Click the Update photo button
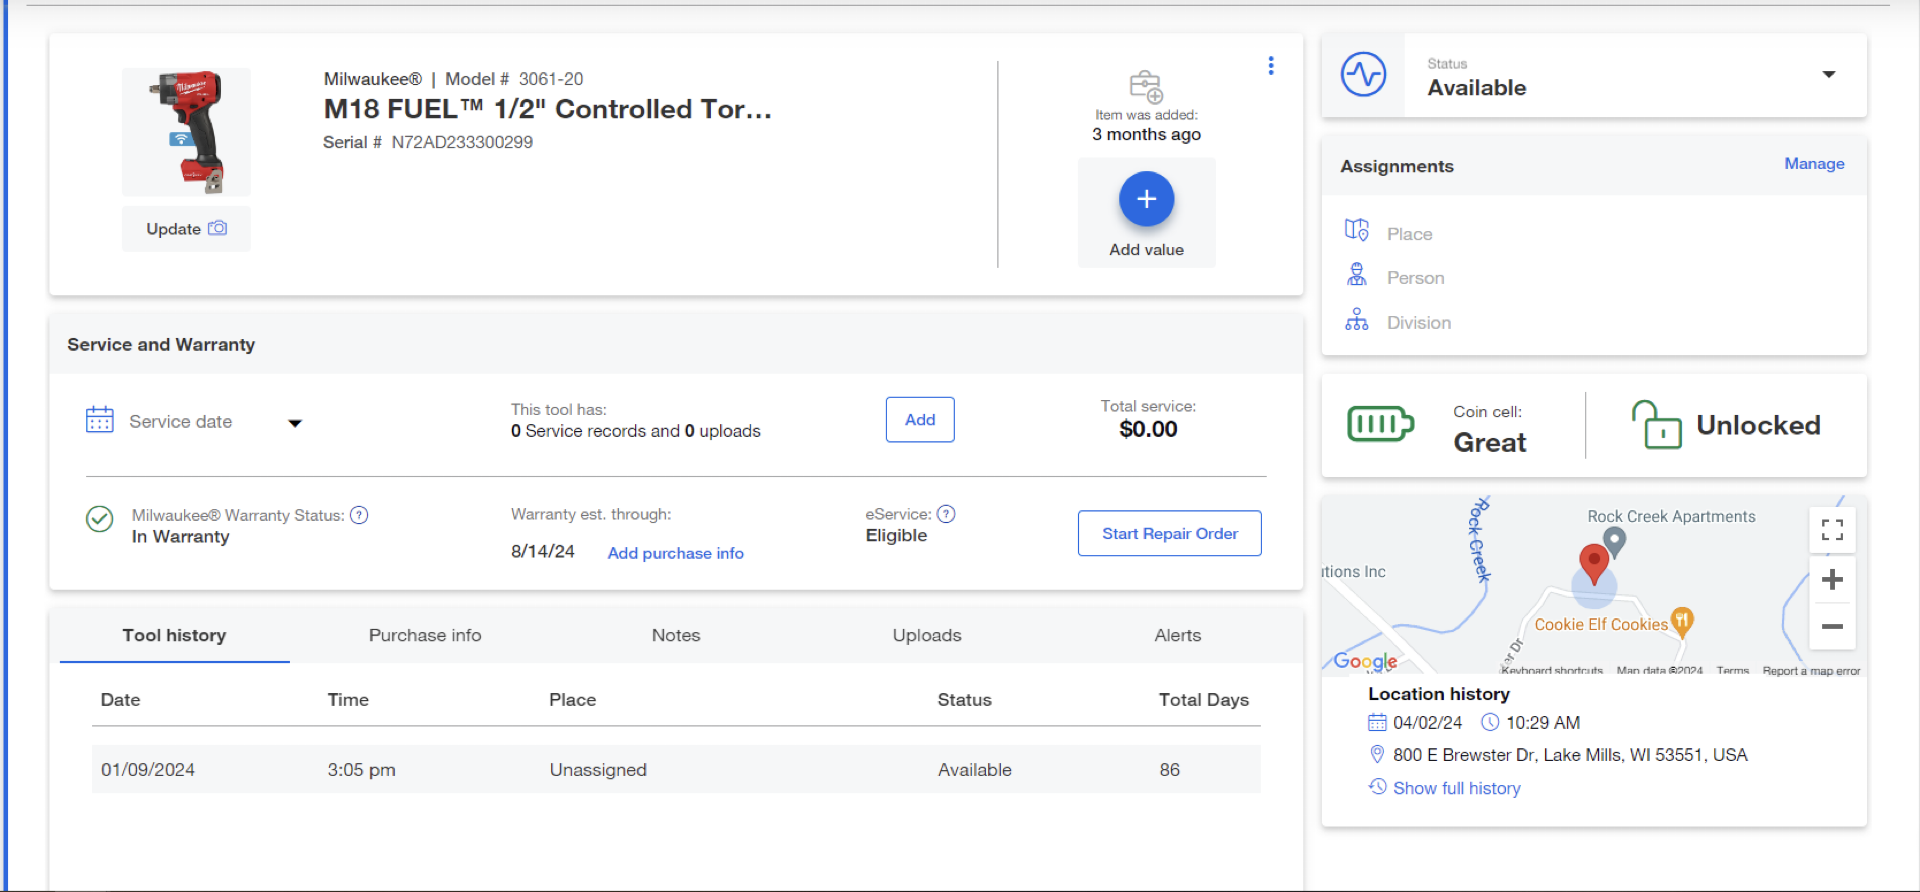1920x892 pixels. 186,229
